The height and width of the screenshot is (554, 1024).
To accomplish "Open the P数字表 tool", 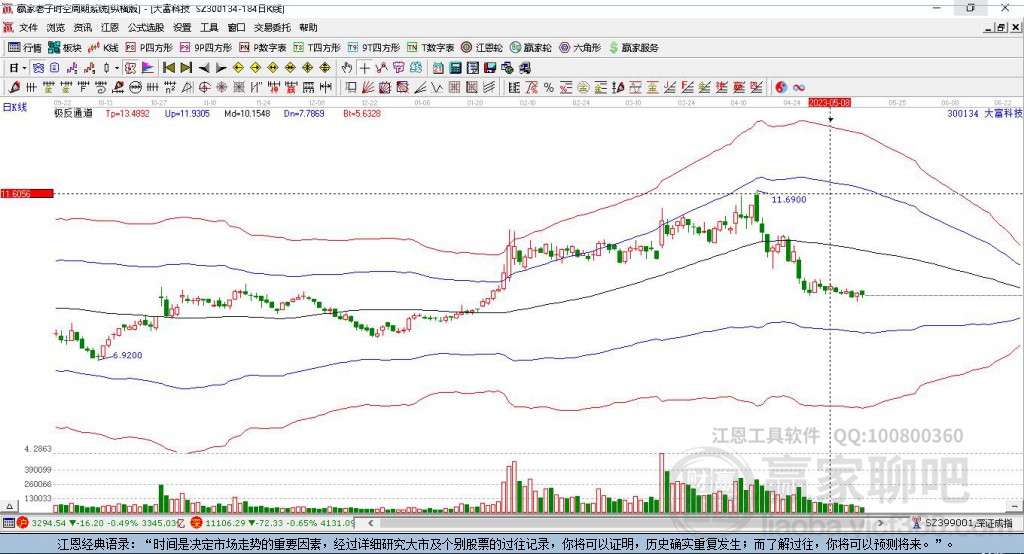I will point(263,48).
